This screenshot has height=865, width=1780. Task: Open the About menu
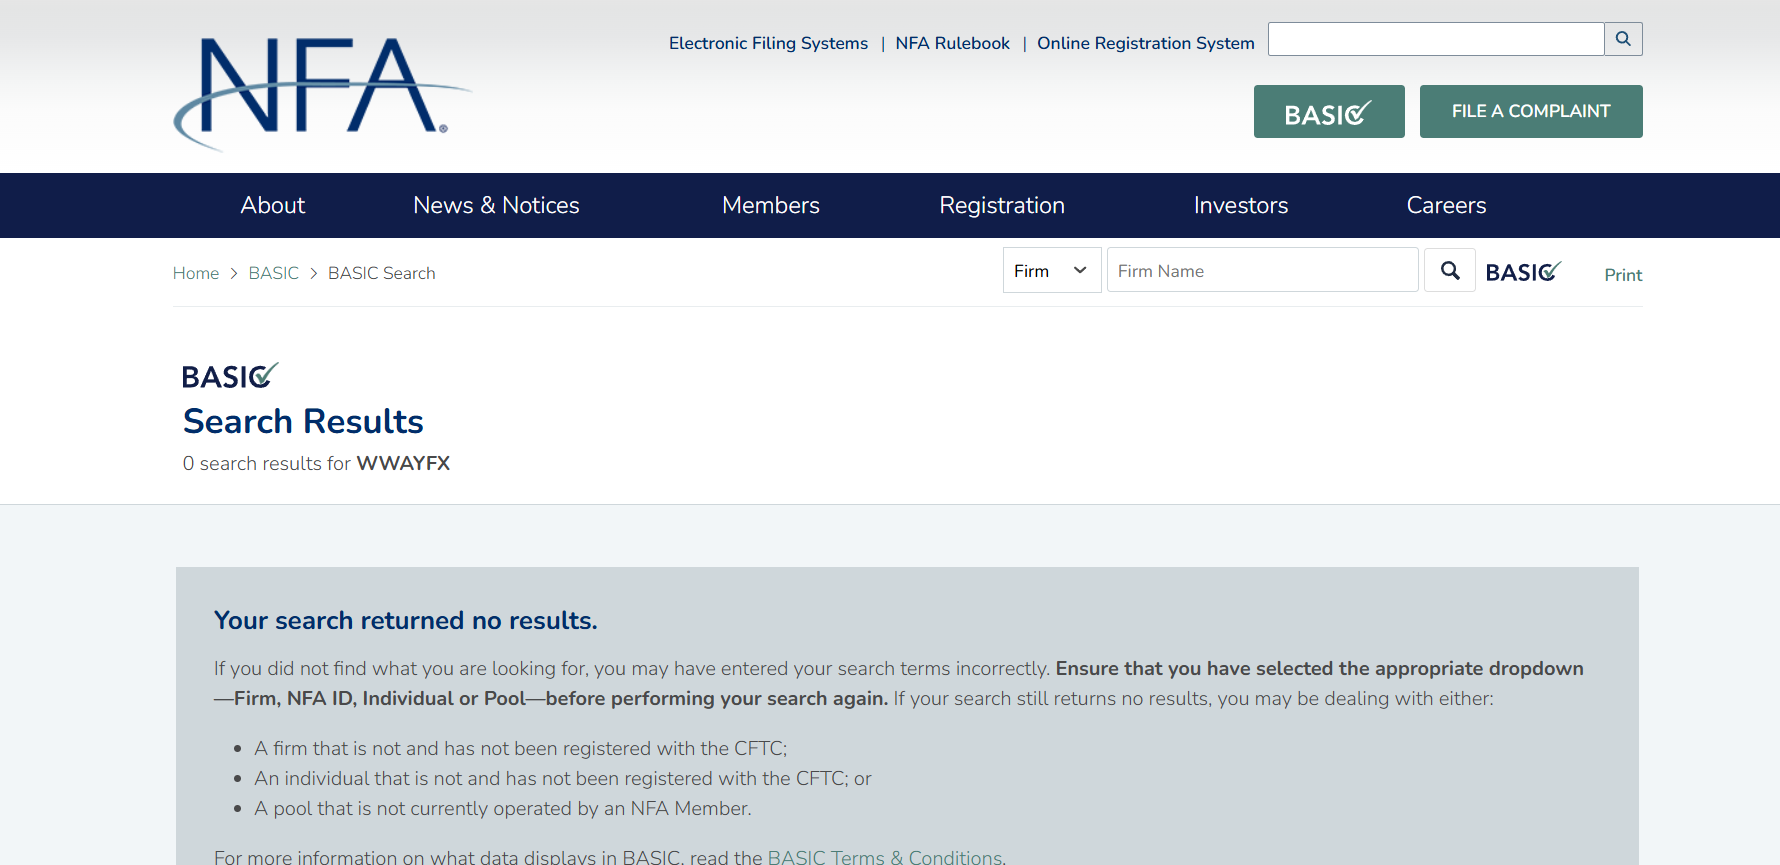(x=272, y=205)
